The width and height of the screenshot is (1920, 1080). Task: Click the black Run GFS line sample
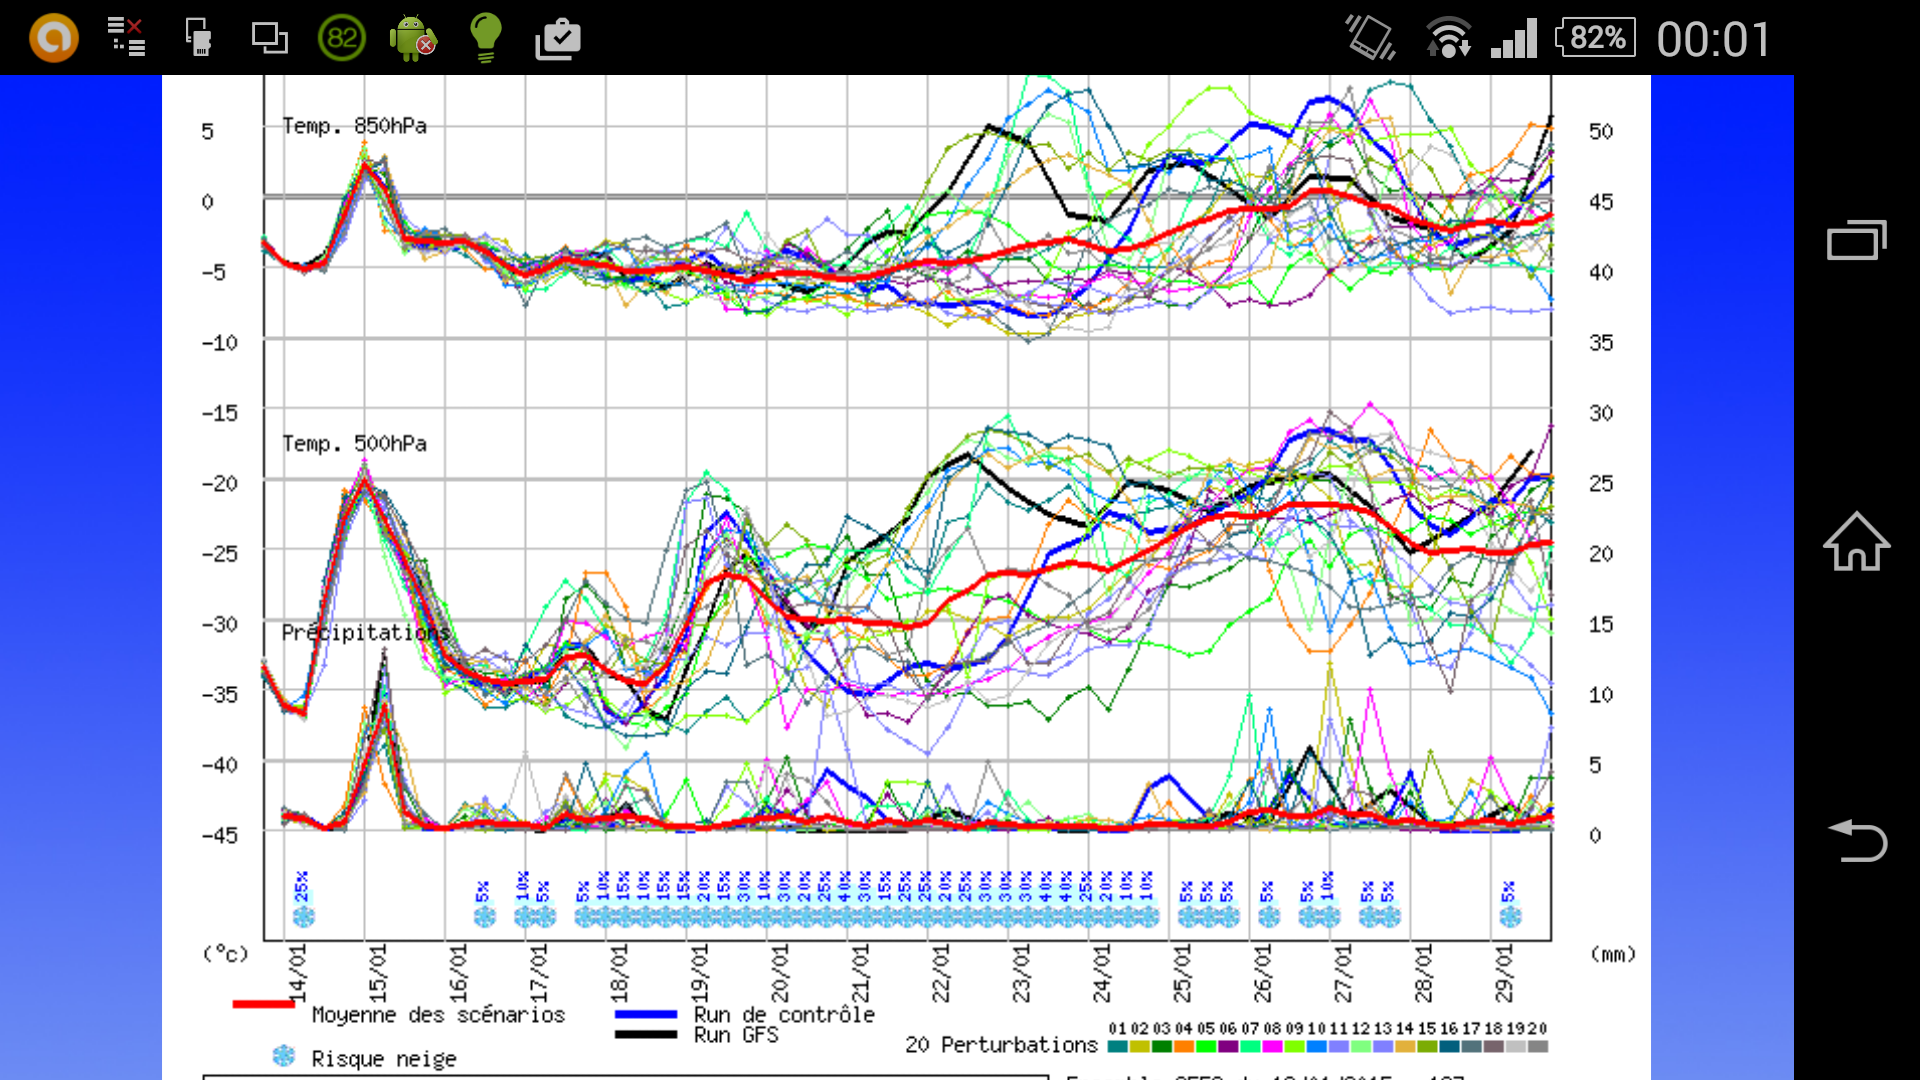[x=646, y=1034]
